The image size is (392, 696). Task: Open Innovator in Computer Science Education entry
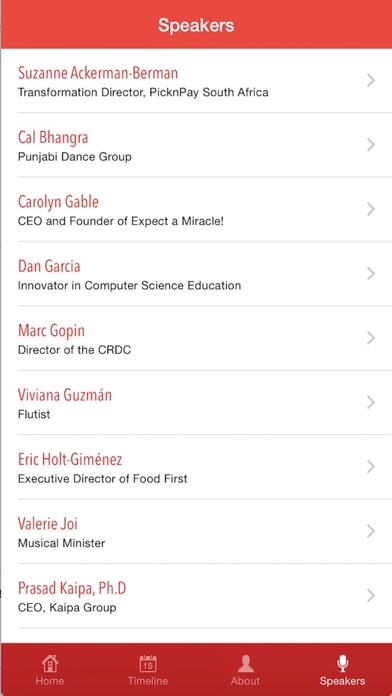[x=129, y=285]
